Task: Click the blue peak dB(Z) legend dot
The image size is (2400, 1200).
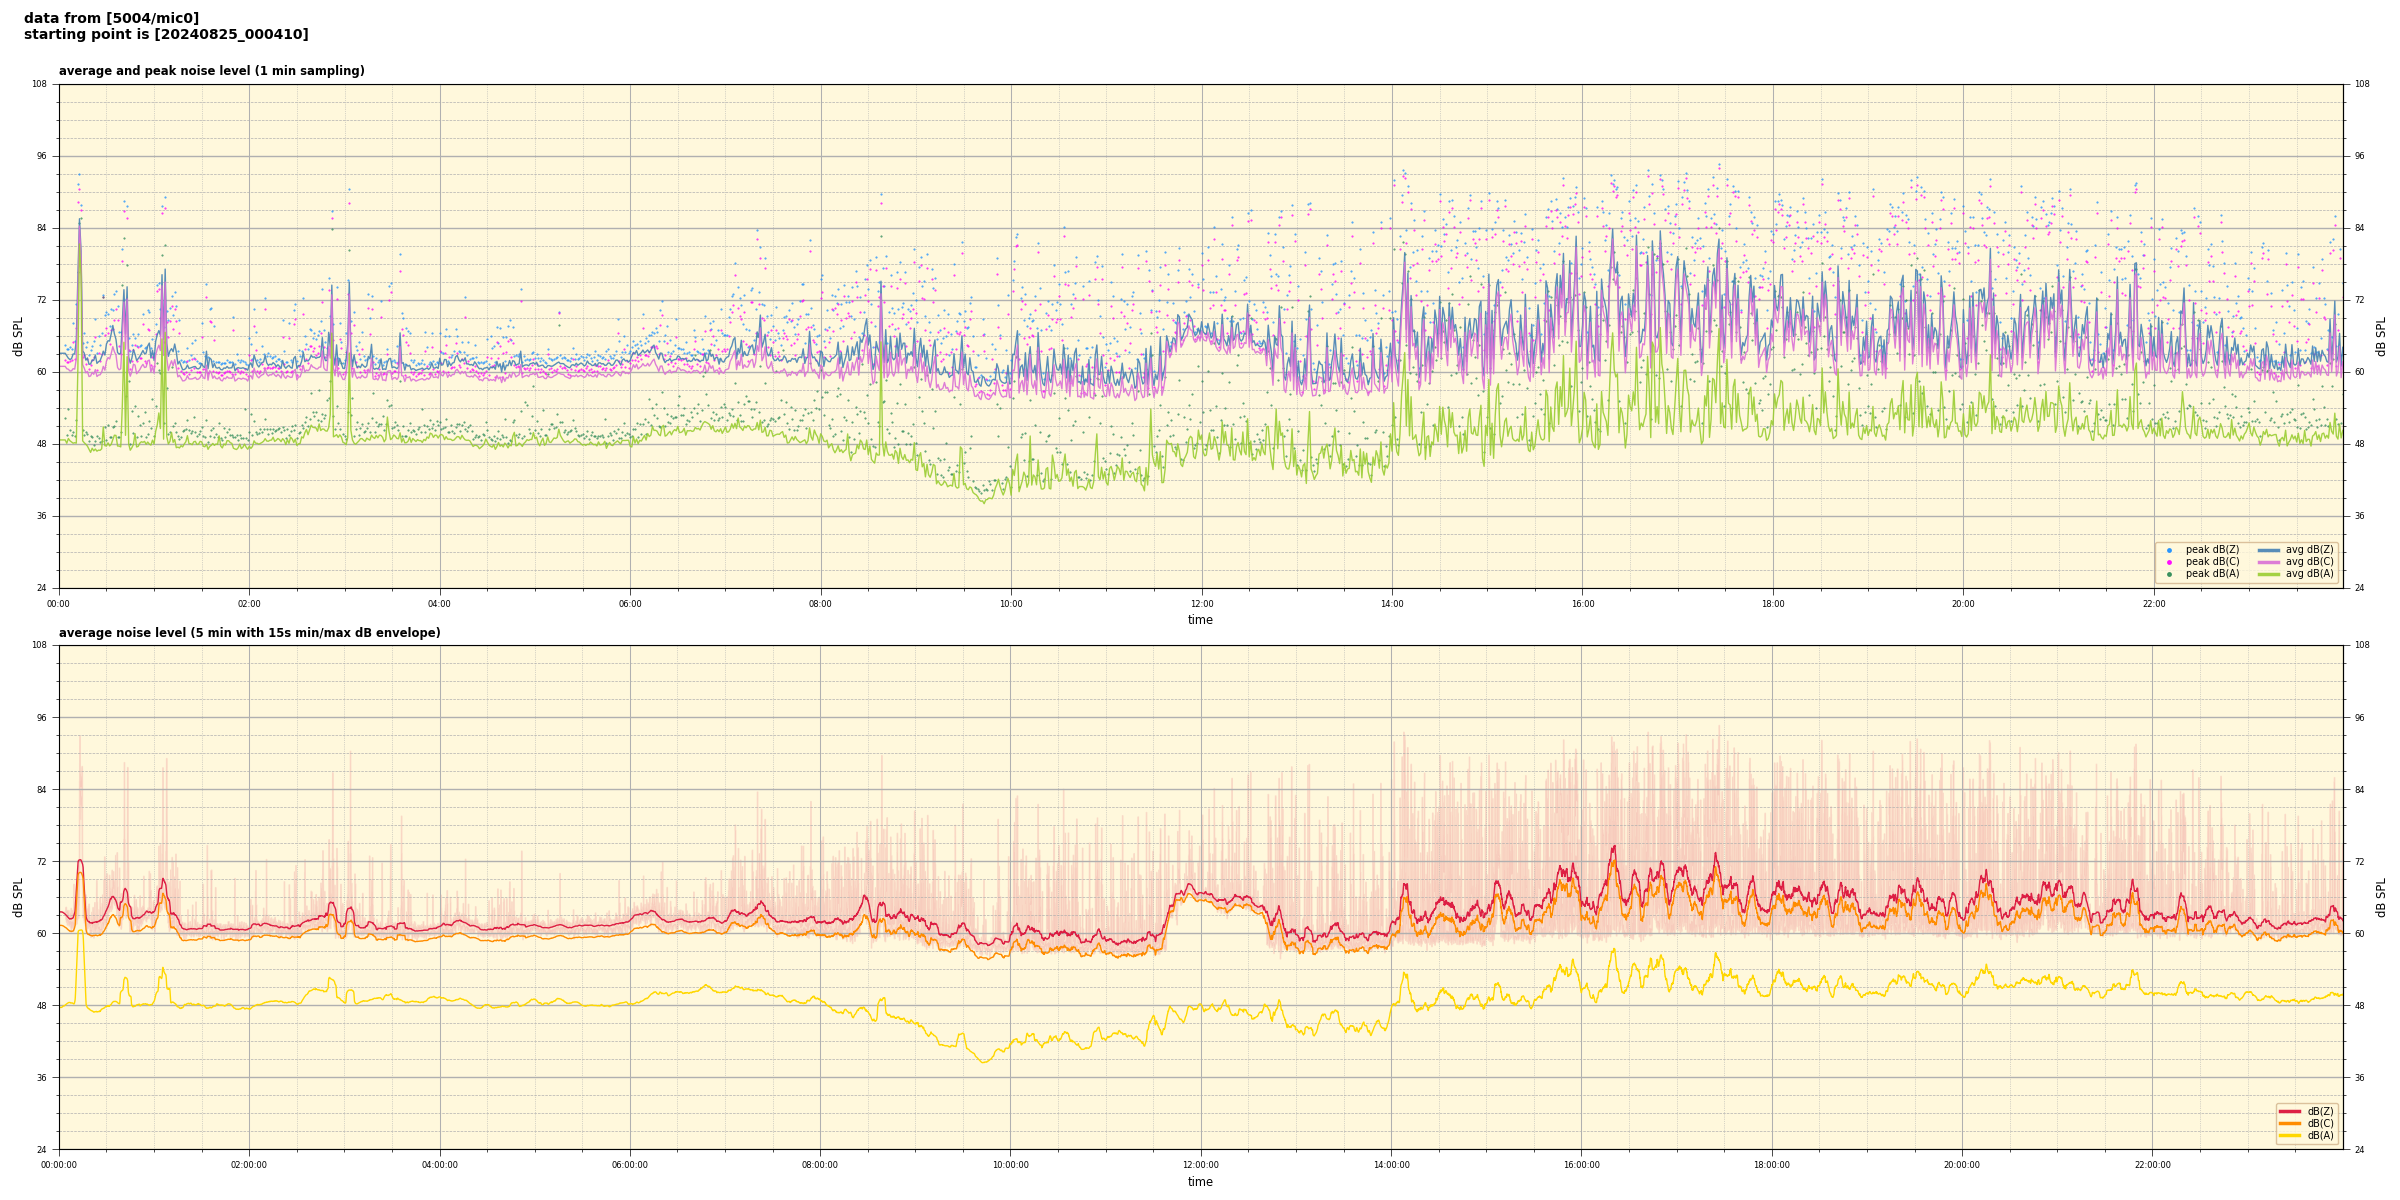Action: tap(2169, 550)
